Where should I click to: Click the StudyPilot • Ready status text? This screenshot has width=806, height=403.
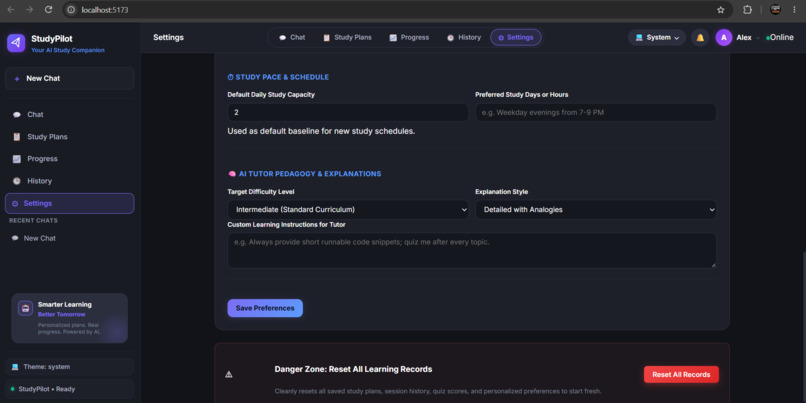(47, 389)
